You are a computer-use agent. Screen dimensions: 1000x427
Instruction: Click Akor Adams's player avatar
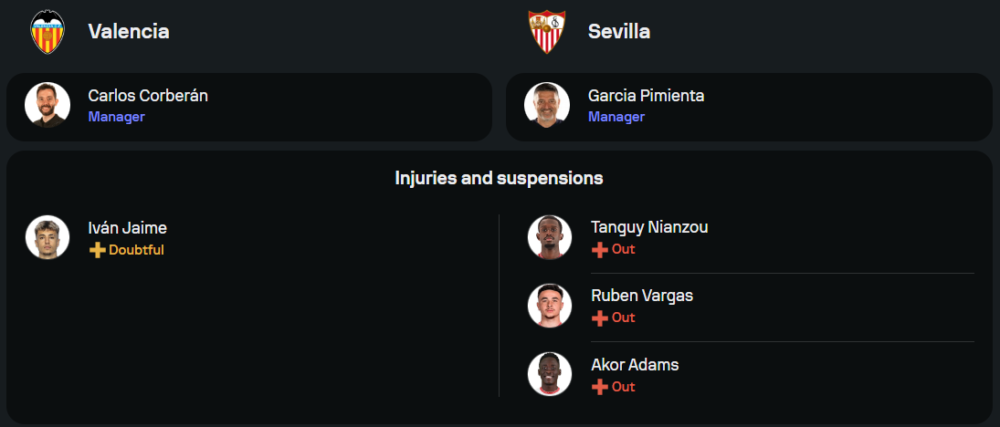pos(549,374)
